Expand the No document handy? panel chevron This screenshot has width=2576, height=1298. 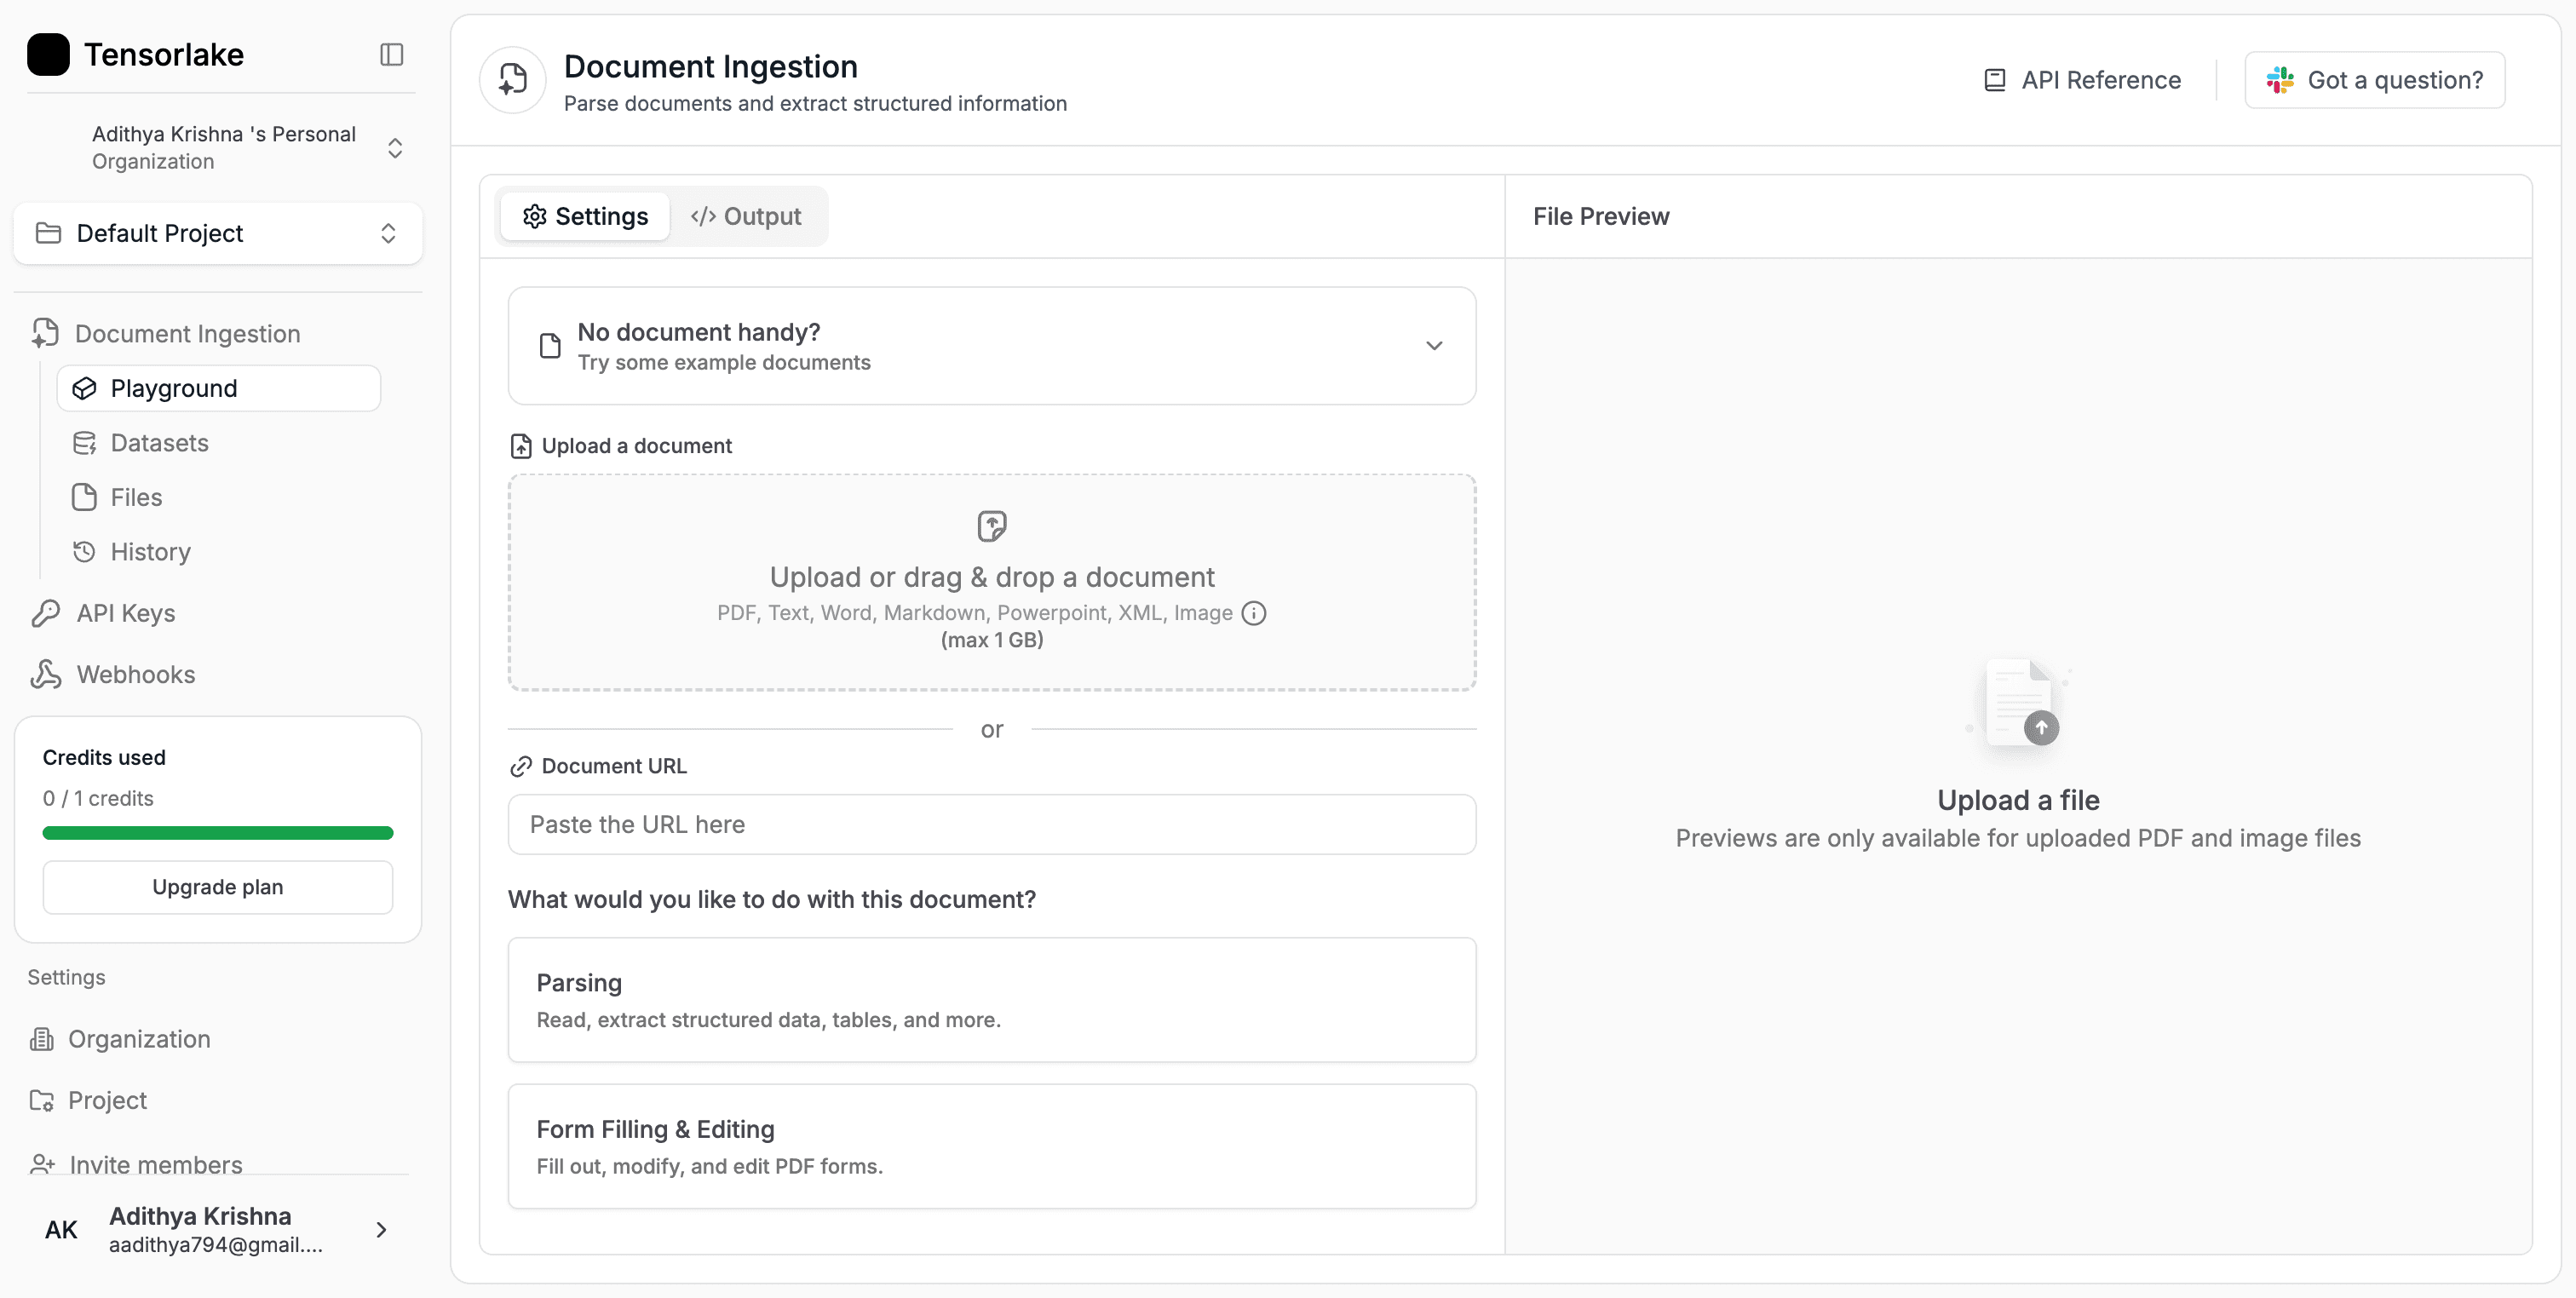[x=1434, y=346]
